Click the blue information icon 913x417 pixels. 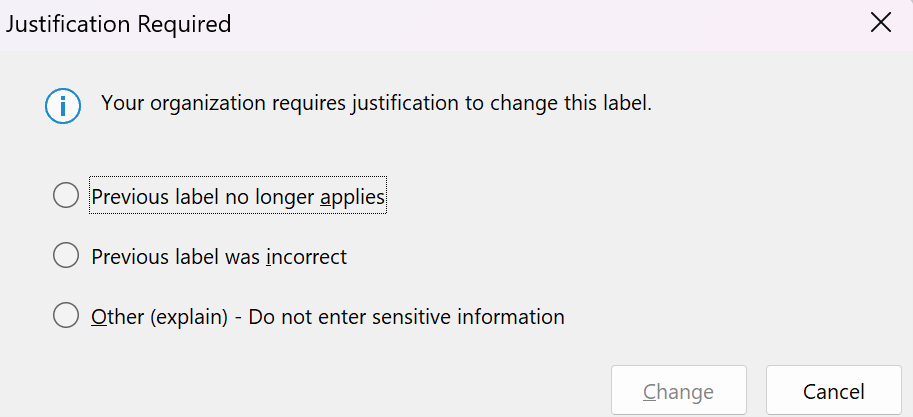pyautogui.click(x=63, y=105)
